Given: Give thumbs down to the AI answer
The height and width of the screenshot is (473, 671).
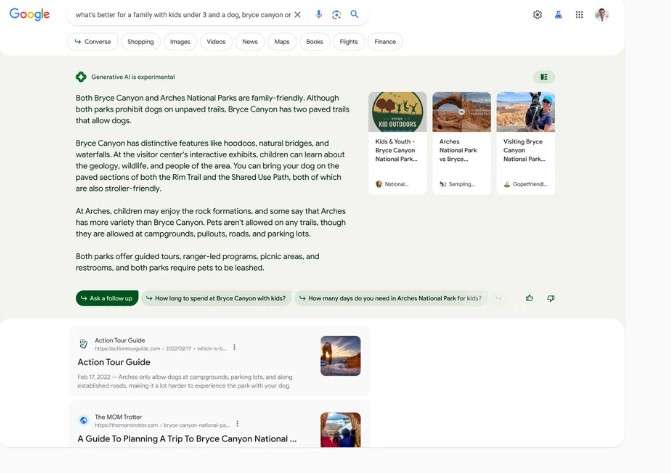Looking at the screenshot, I should pos(551,298).
